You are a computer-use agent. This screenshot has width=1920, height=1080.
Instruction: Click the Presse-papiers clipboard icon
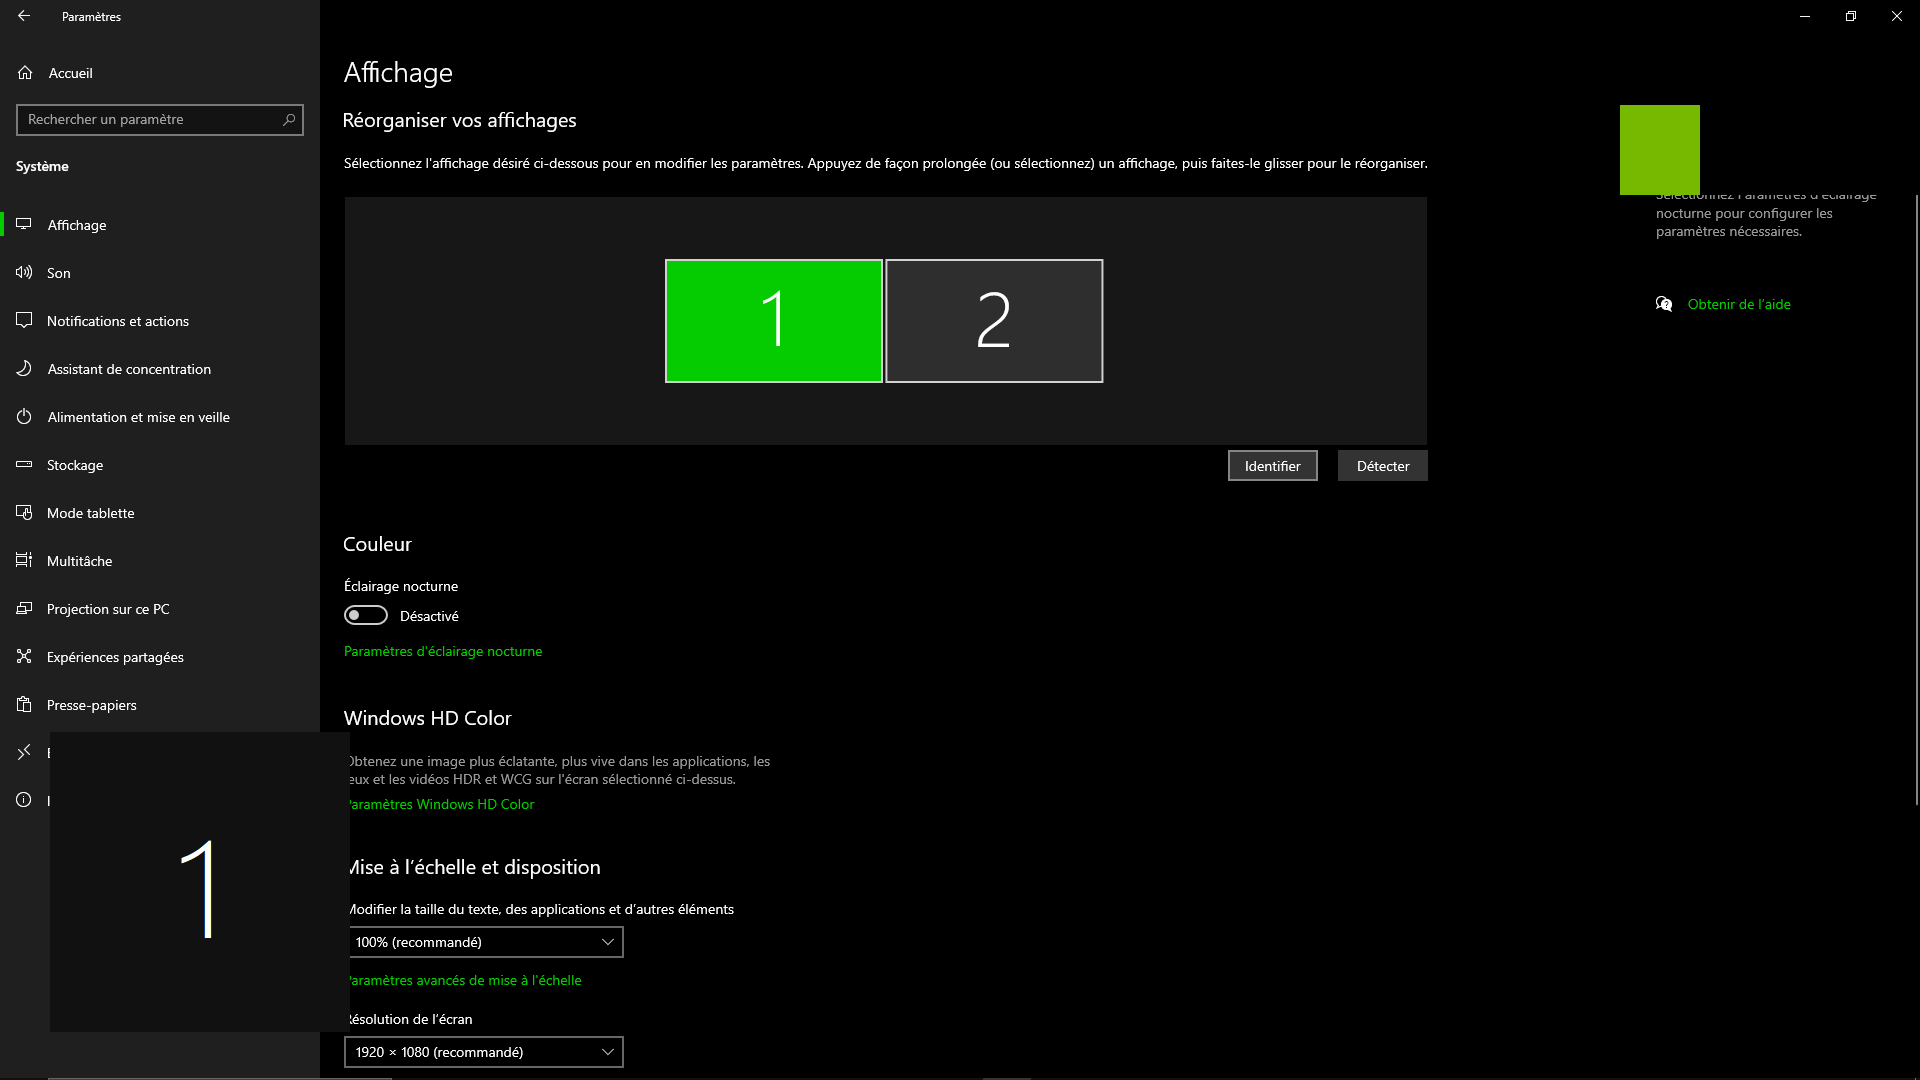pyautogui.click(x=24, y=704)
